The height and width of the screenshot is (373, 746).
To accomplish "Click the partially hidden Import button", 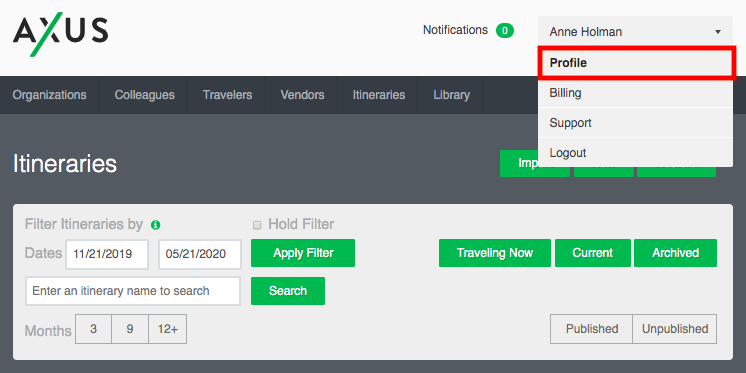I will click(x=535, y=164).
